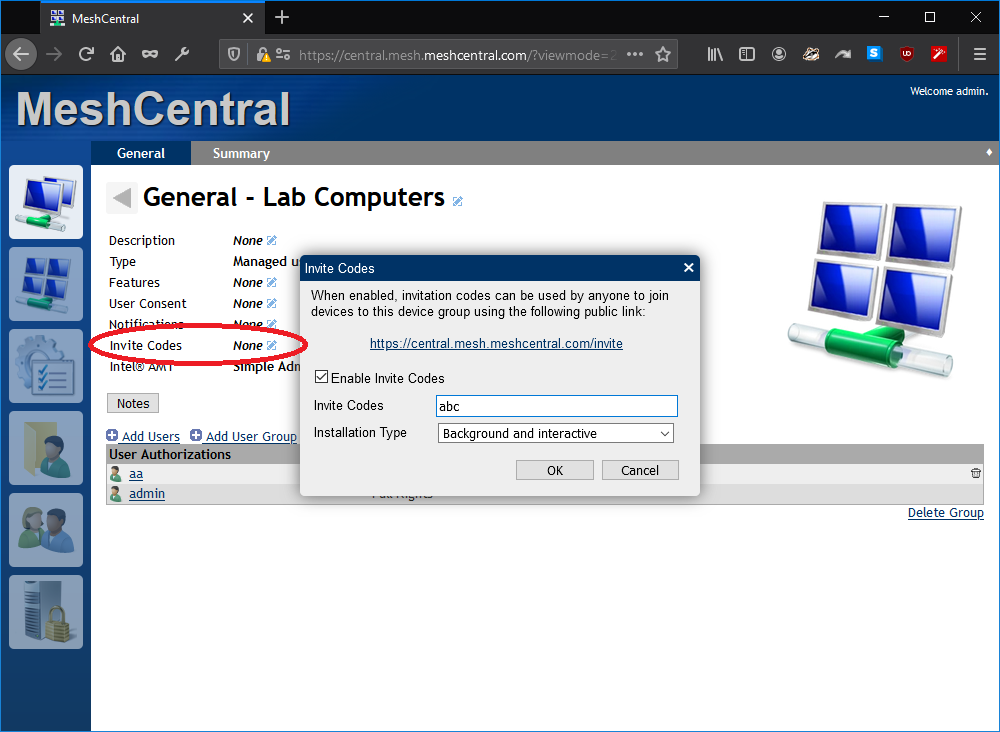This screenshot has height=732, width=1000.
Task: Open Firefox hamburger menu
Action: tap(980, 54)
